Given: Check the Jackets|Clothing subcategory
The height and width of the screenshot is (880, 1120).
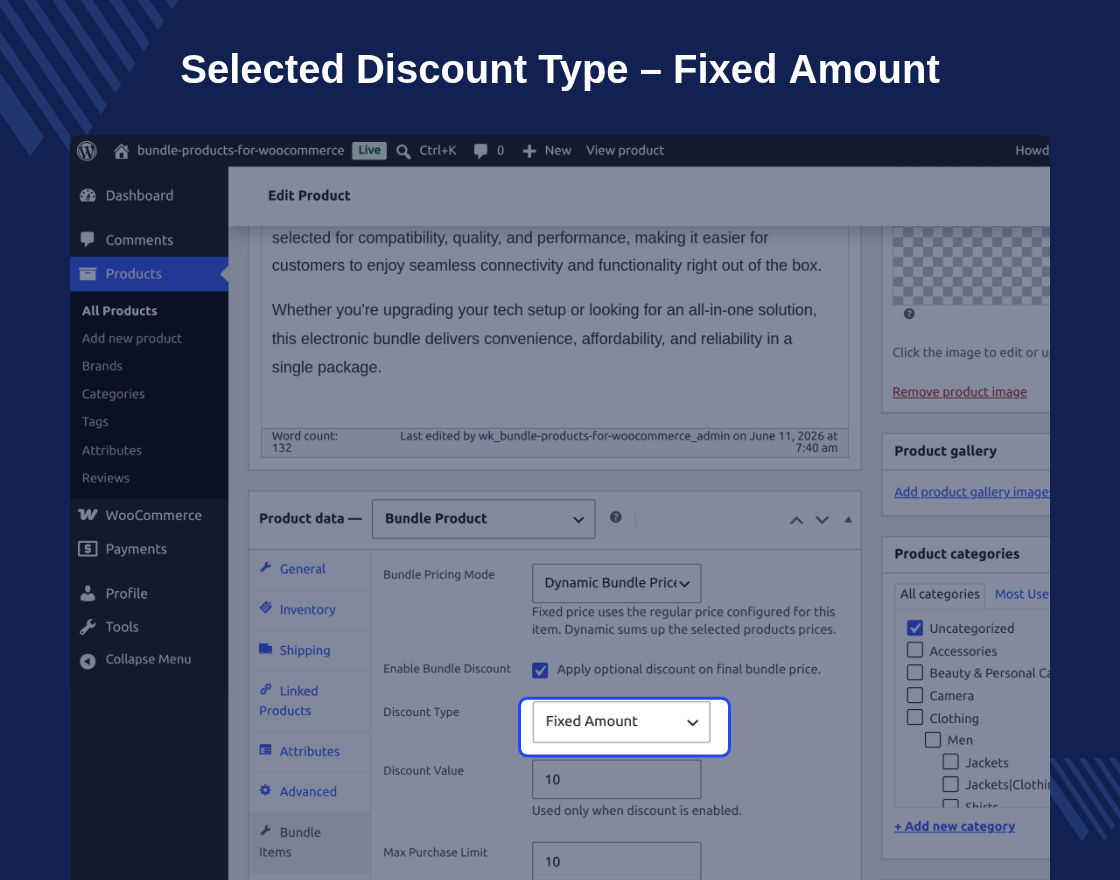Looking at the screenshot, I should coord(951,784).
